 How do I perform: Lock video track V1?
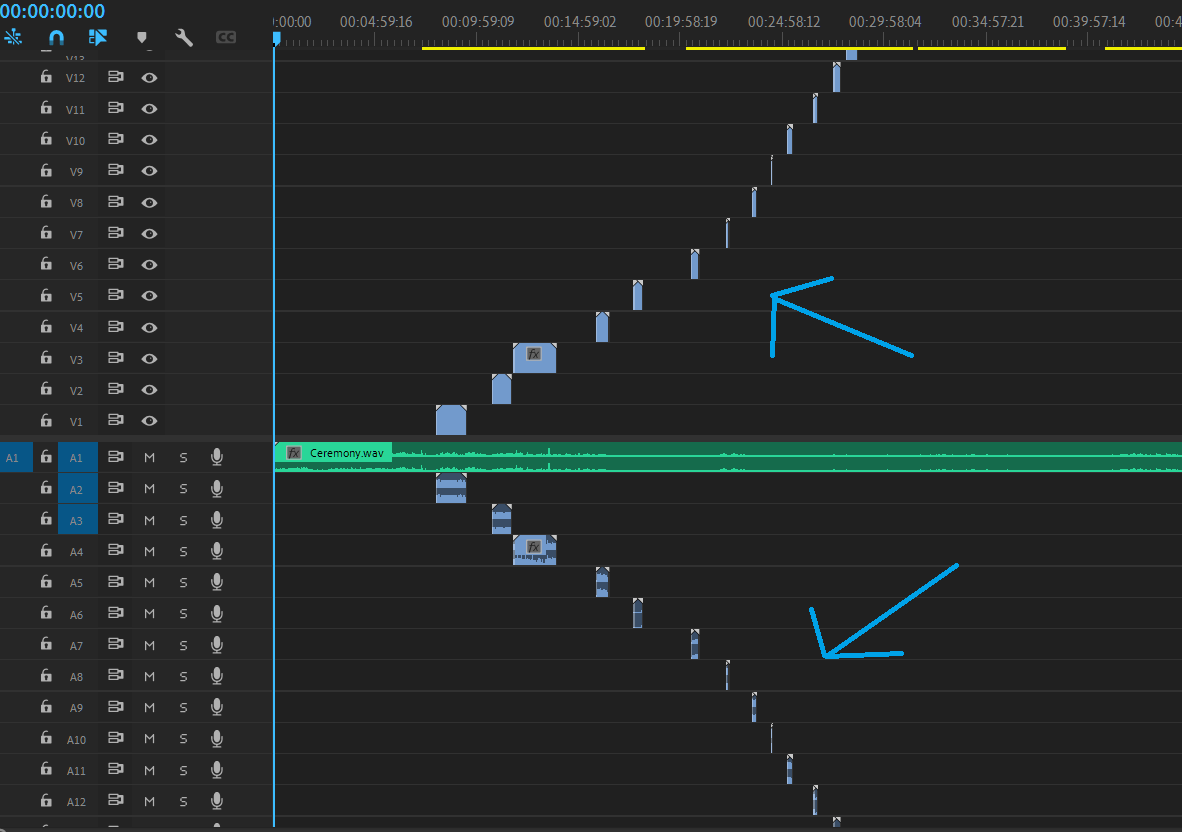[45, 420]
